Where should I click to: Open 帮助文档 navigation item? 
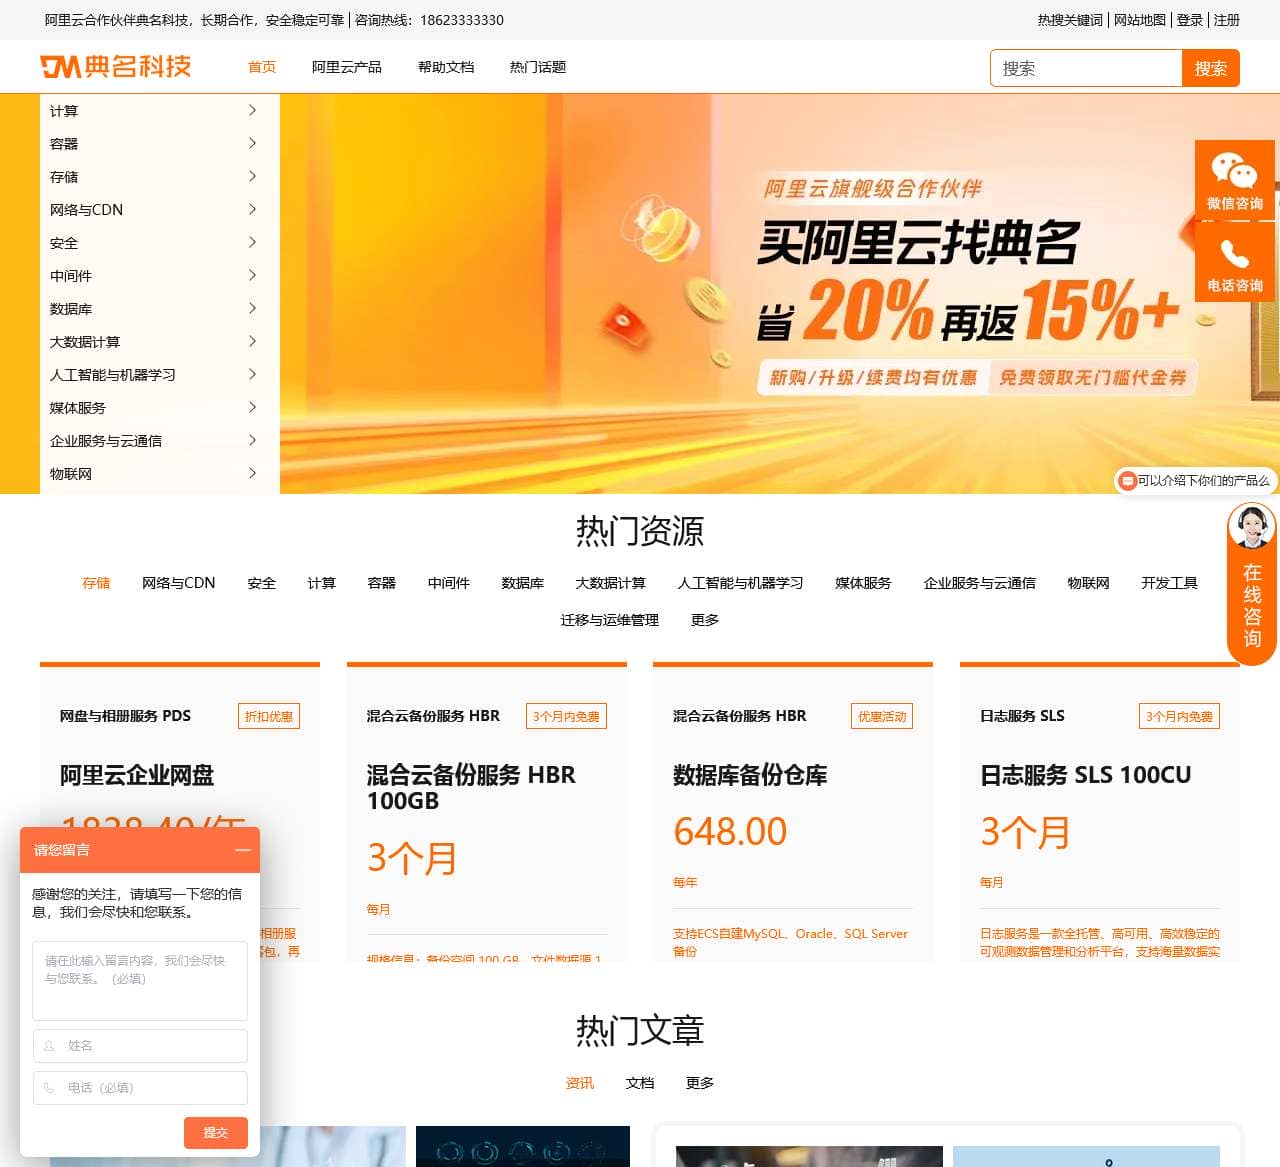pos(446,67)
